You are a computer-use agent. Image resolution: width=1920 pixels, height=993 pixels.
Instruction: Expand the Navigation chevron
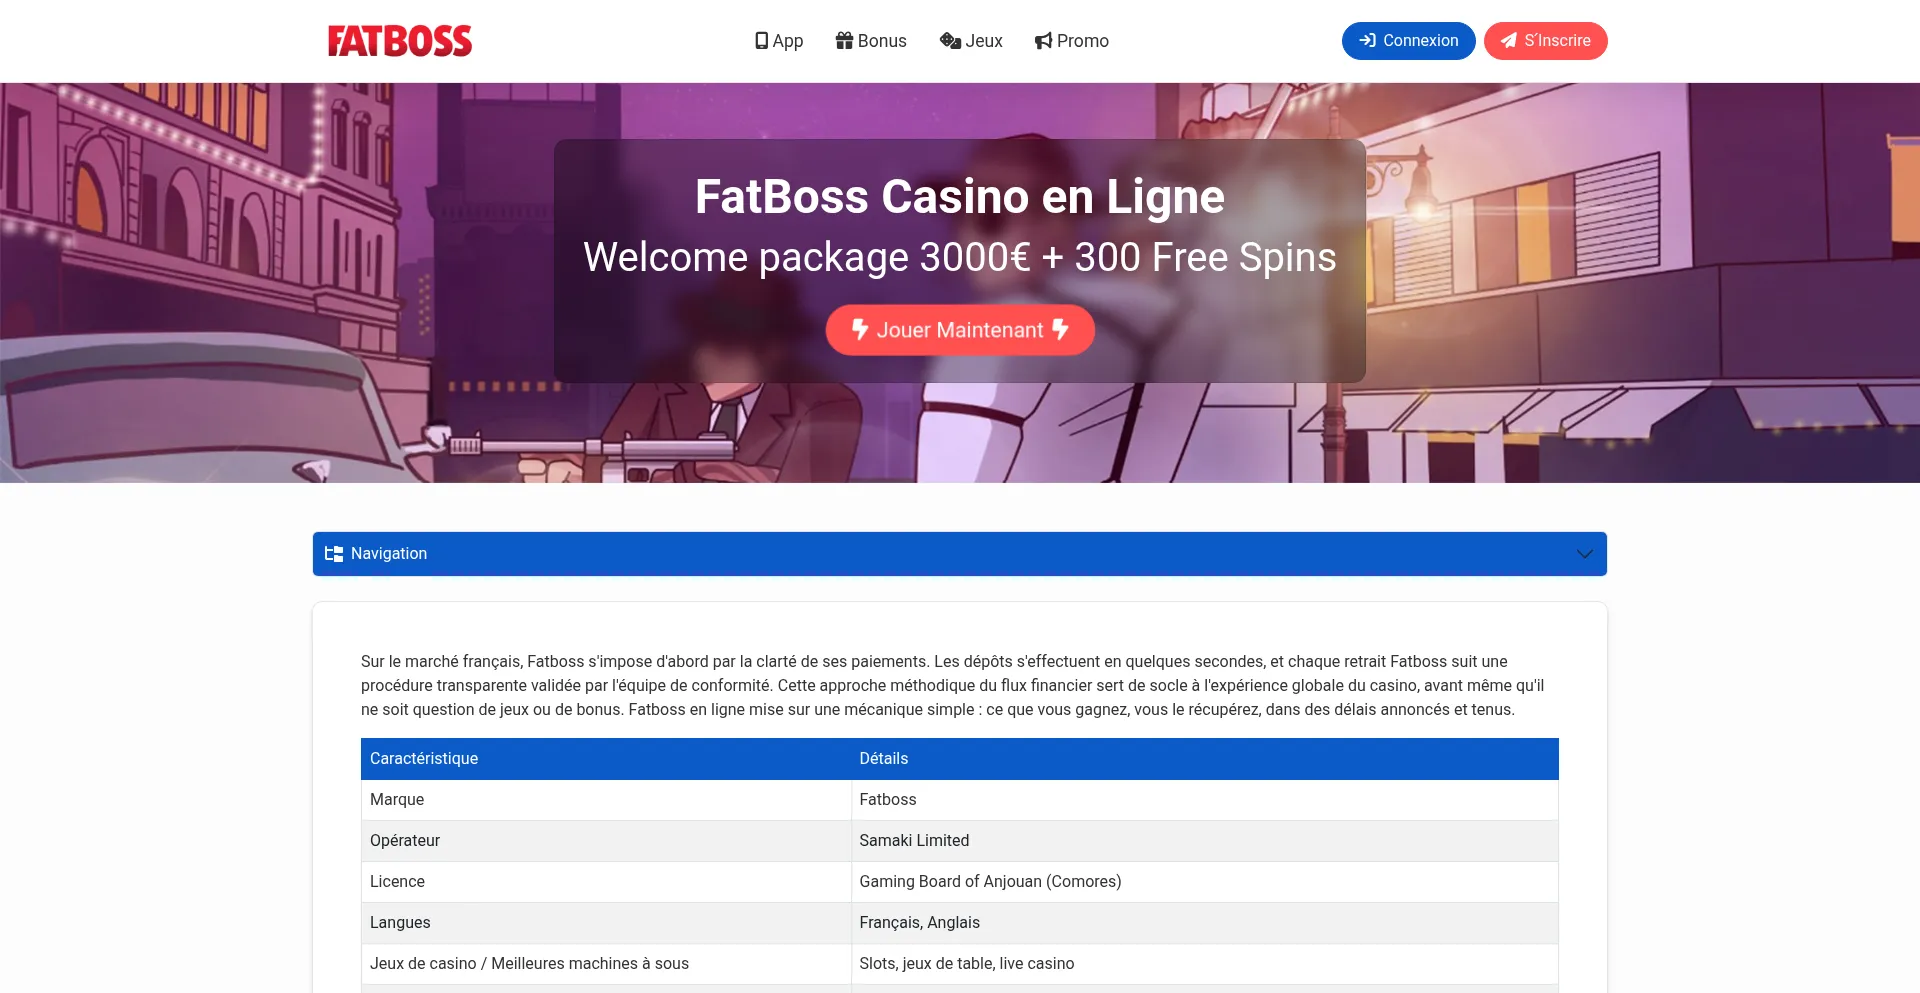coord(1584,554)
